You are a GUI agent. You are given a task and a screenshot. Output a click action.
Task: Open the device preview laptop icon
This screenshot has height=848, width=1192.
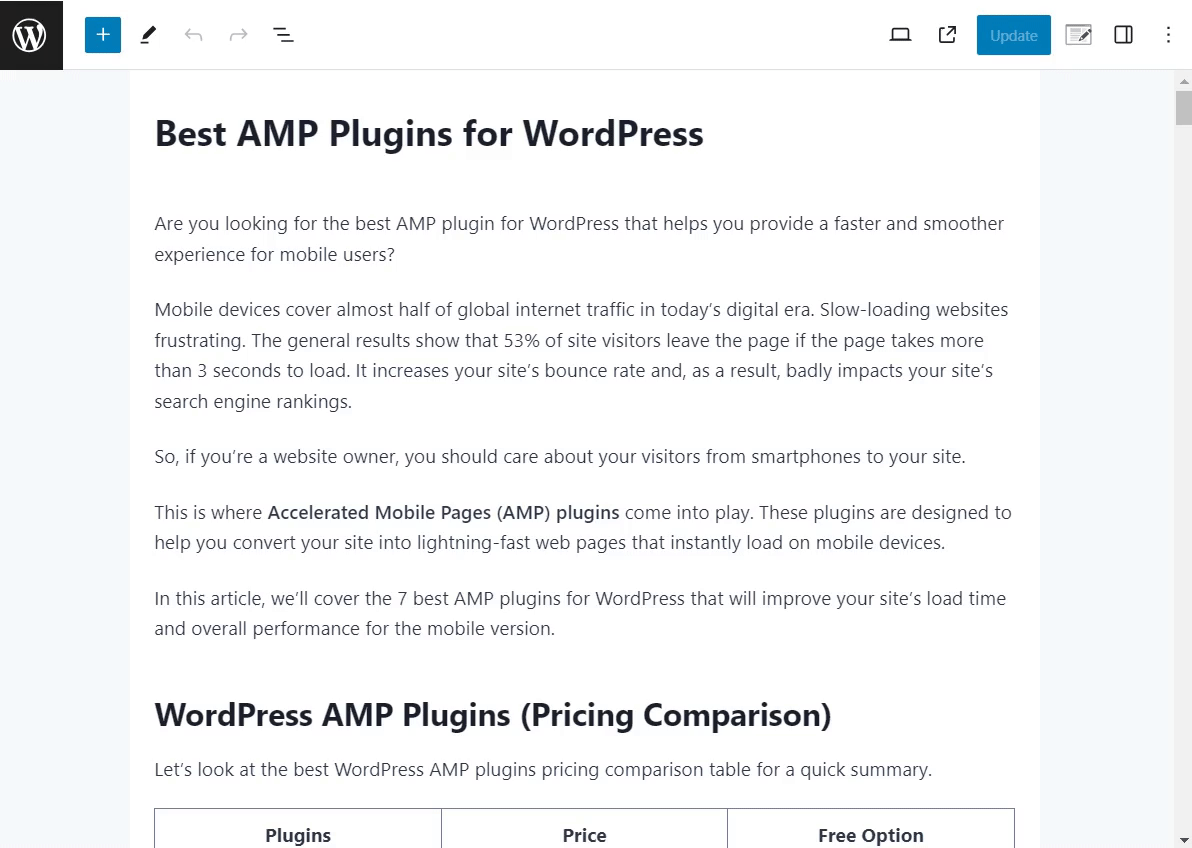900,35
